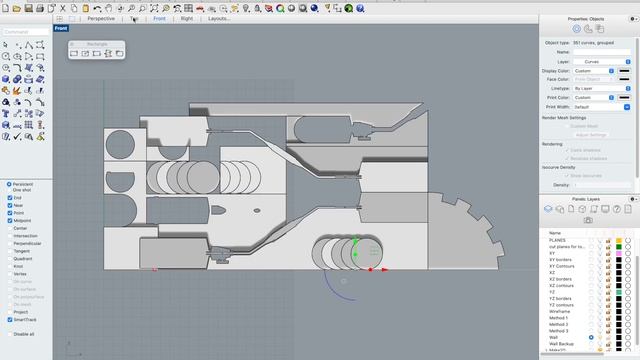Click the Display Color black swatch
Viewport: 640px width, 360px height.
(x=624, y=71)
